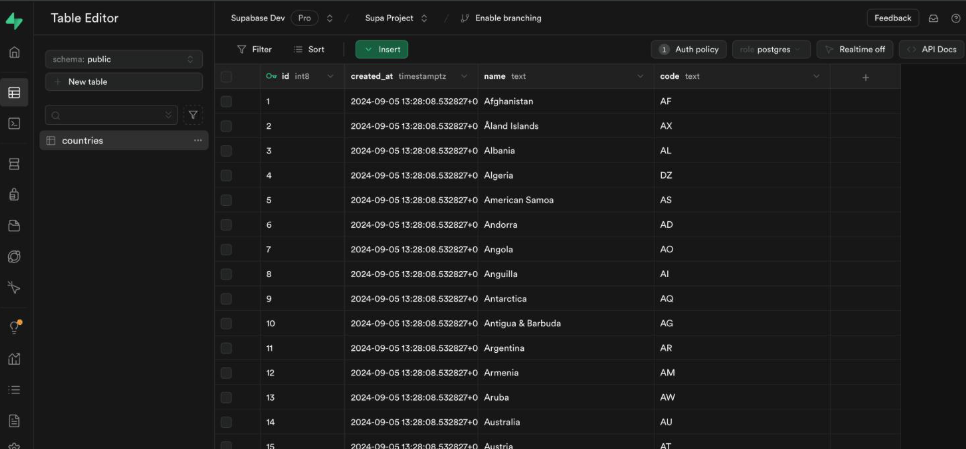Click the Feedback button
The height and width of the screenshot is (449, 966).
click(x=893, y=18)
